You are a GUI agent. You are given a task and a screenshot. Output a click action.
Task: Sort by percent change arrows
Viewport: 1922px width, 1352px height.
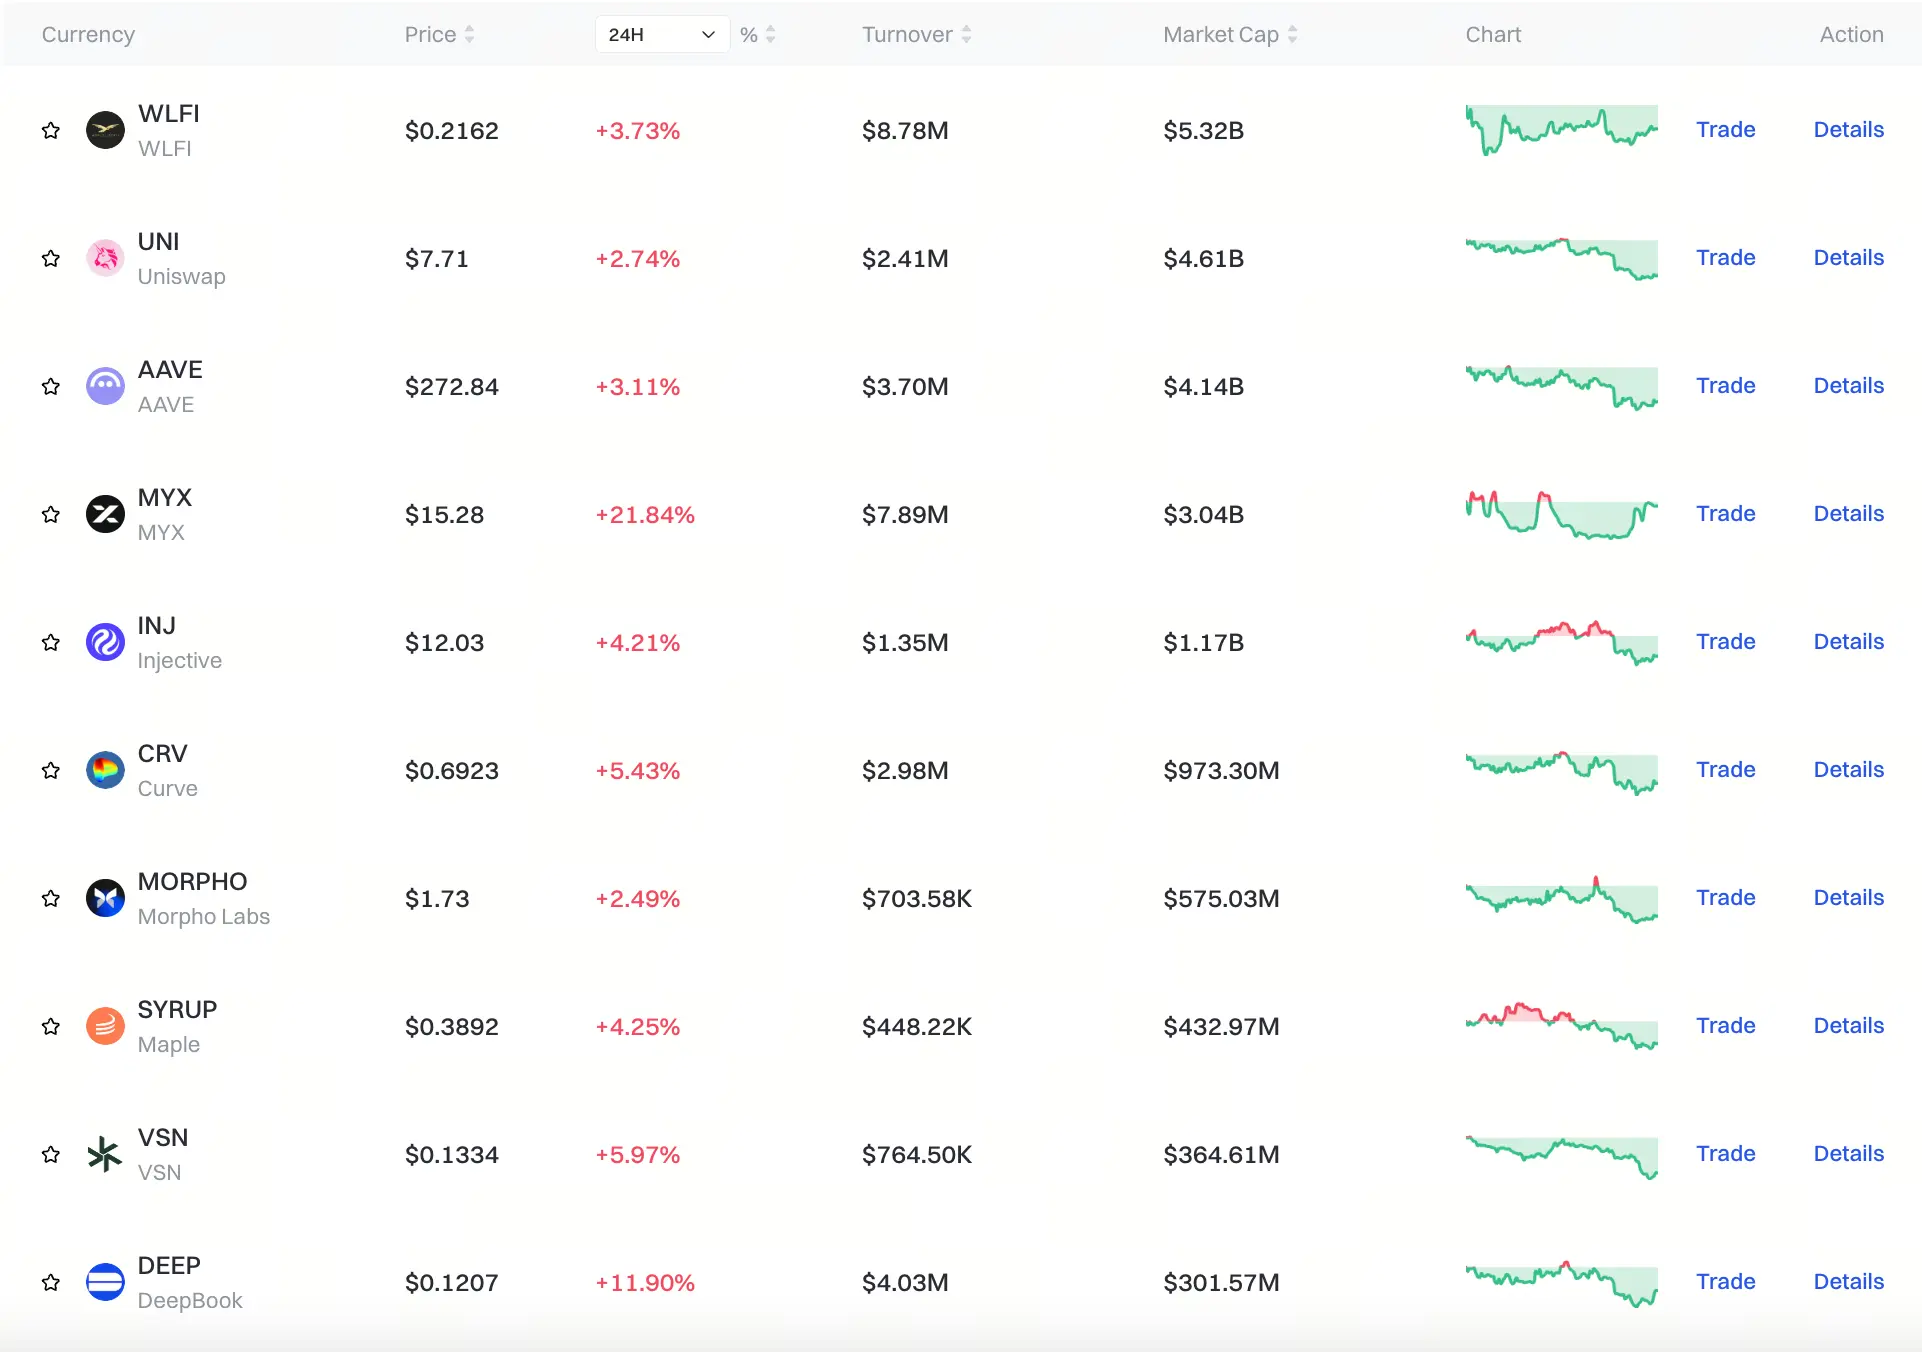pos(770,34)
